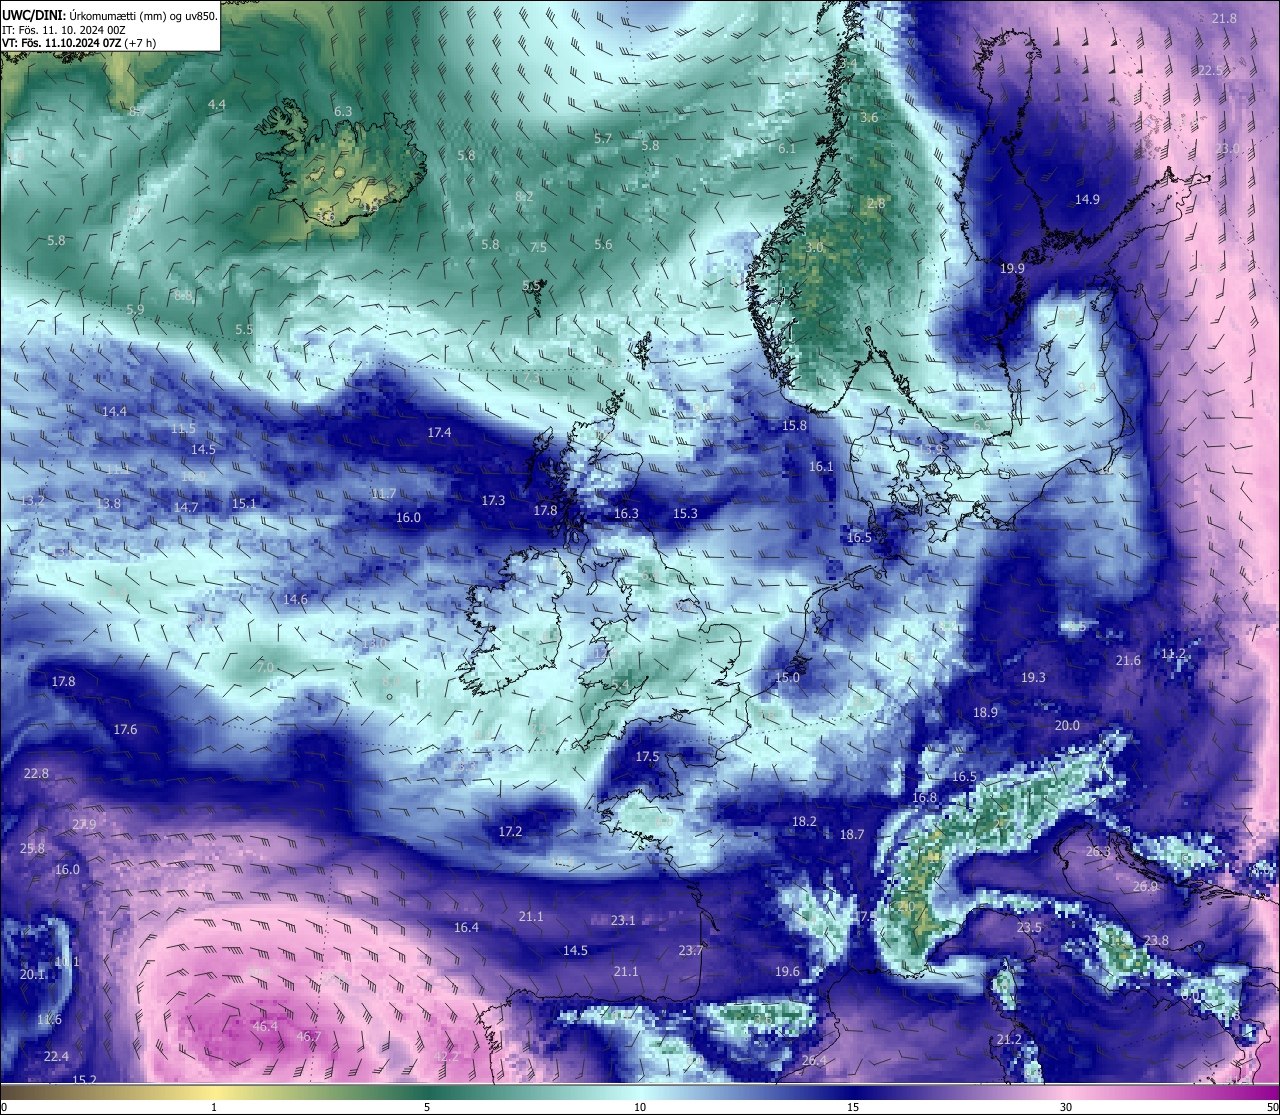Screen dimensions: 1280x1115
Task: Click the 25.8 value at left edge
Action: click(32, 849)
